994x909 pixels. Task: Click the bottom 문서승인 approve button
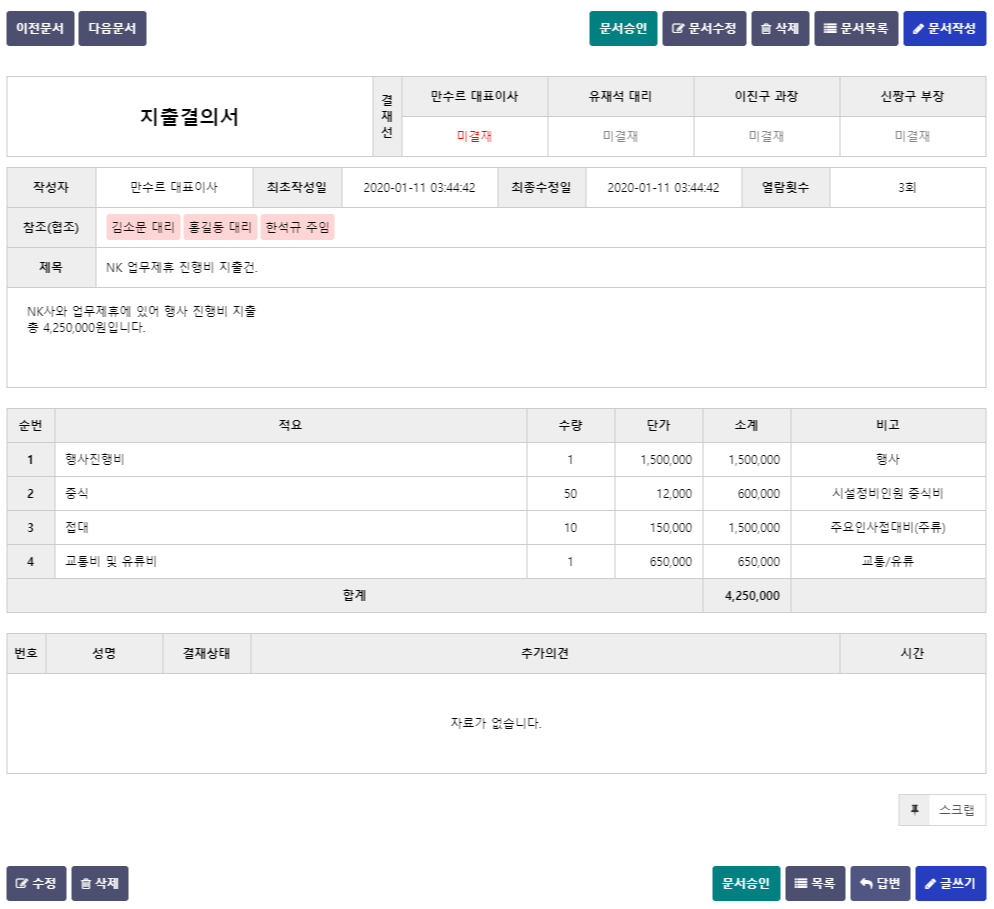[745, 884]
